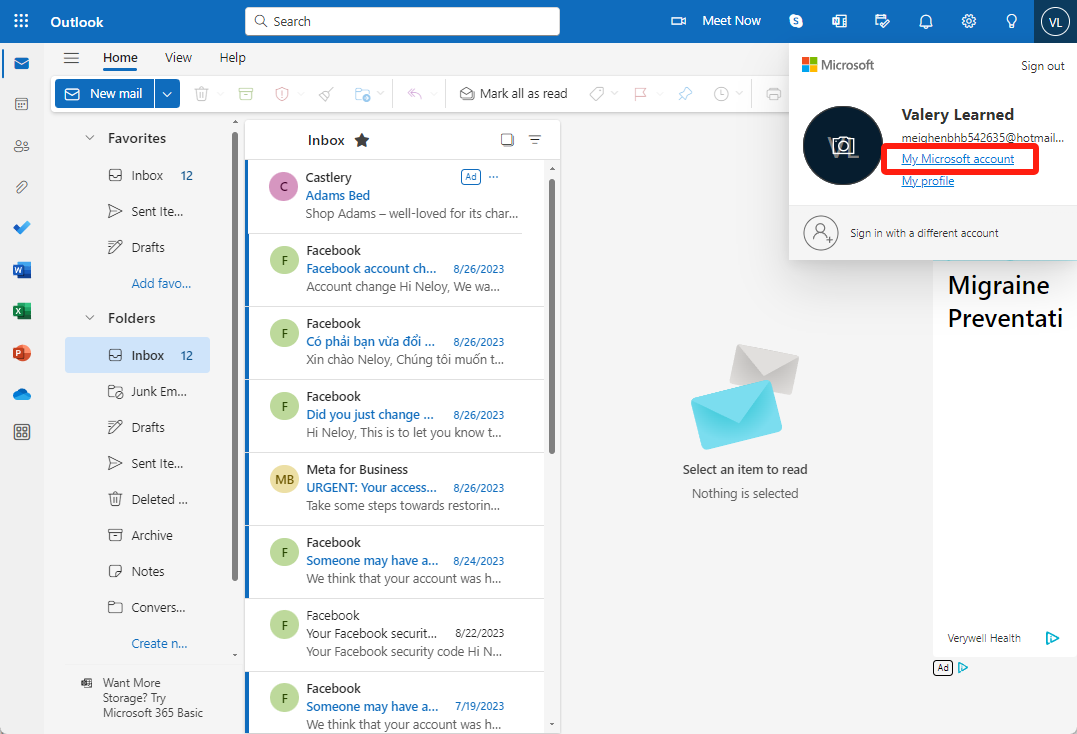Toggle the Inbox favorite star
This screenshot has height=734, width=1077.
(362, 141)
